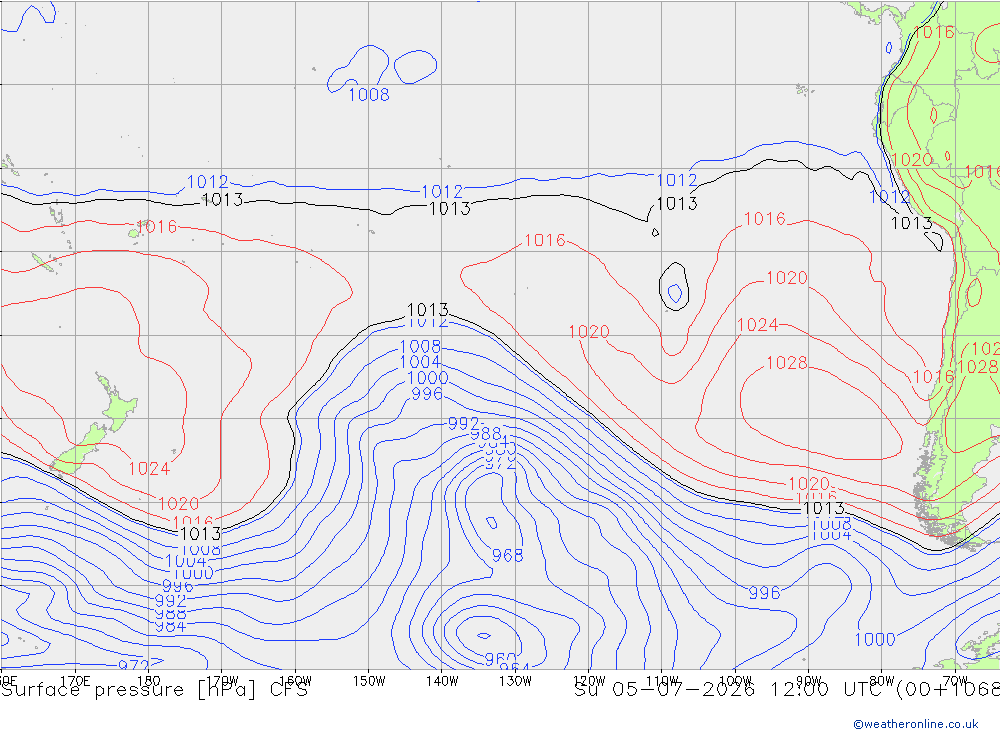
Task: Select the 180 longitude axis label
Action: click(149, 681)
